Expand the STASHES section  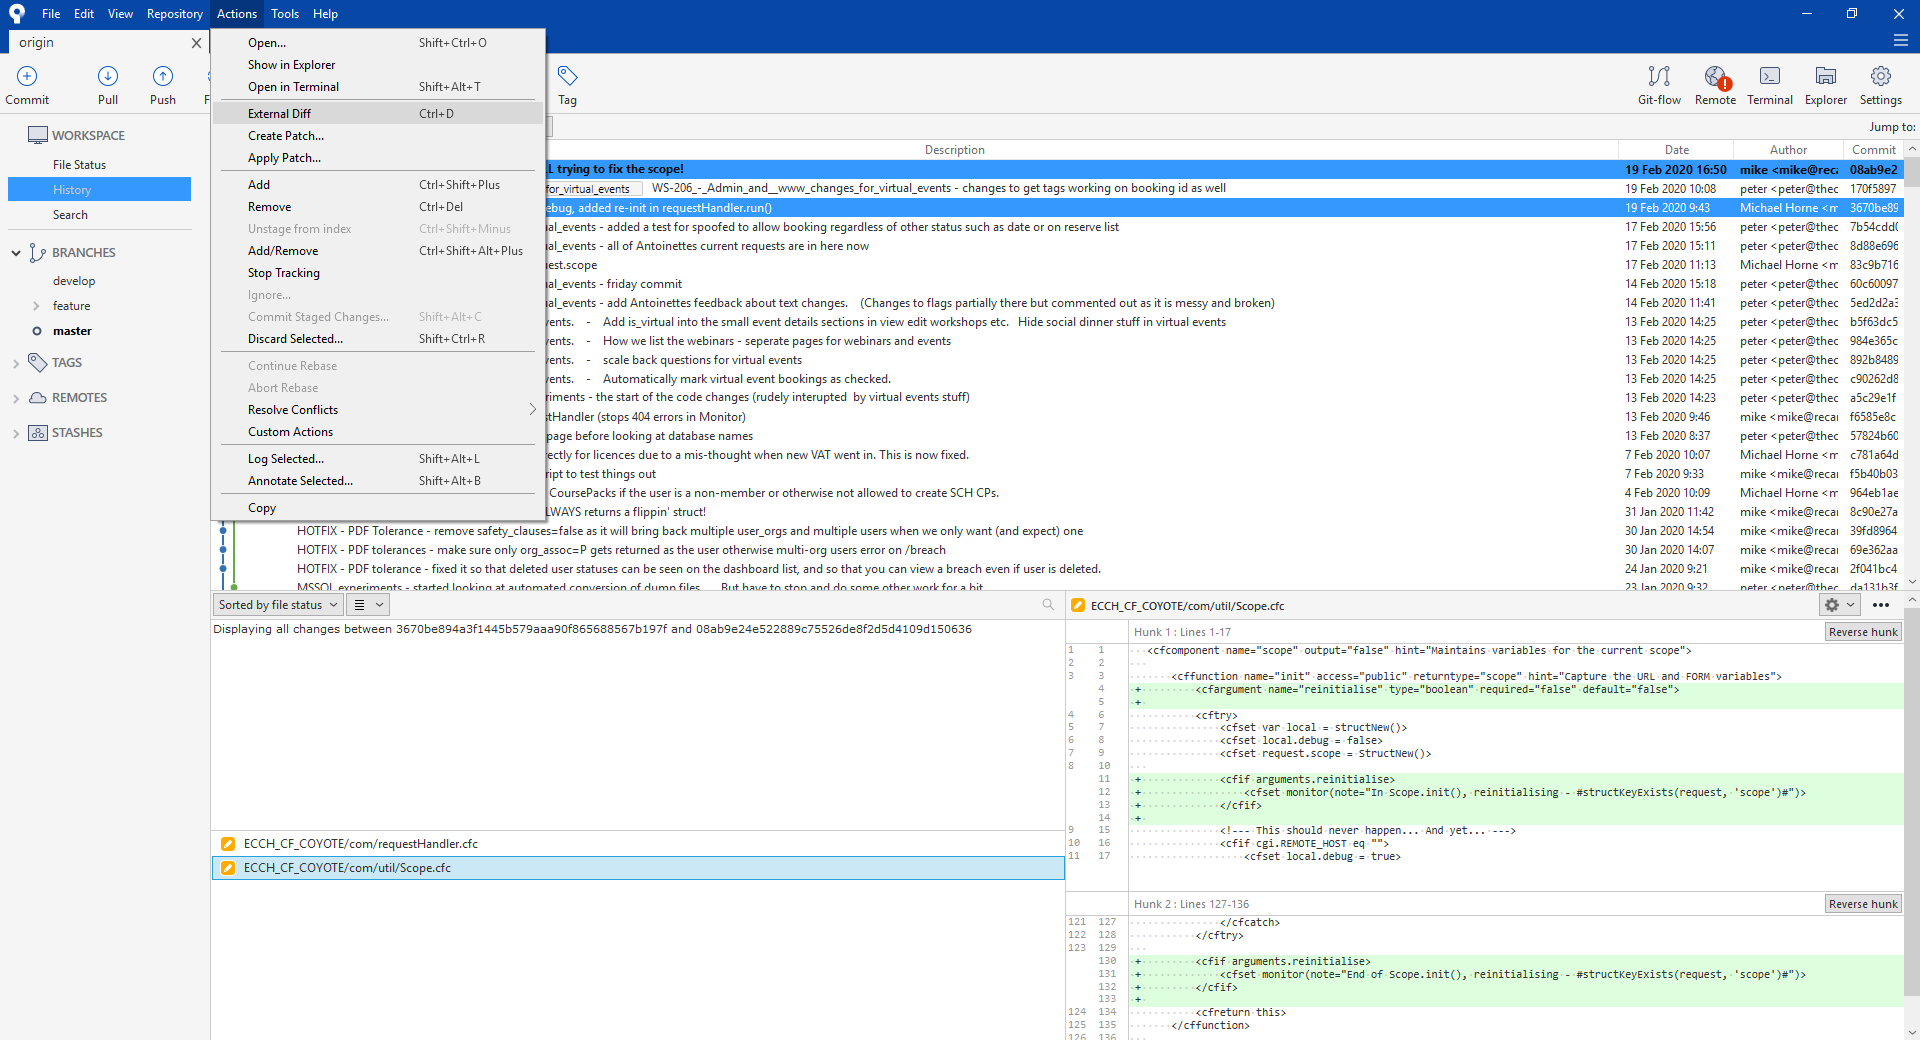[x=16, y=433]
